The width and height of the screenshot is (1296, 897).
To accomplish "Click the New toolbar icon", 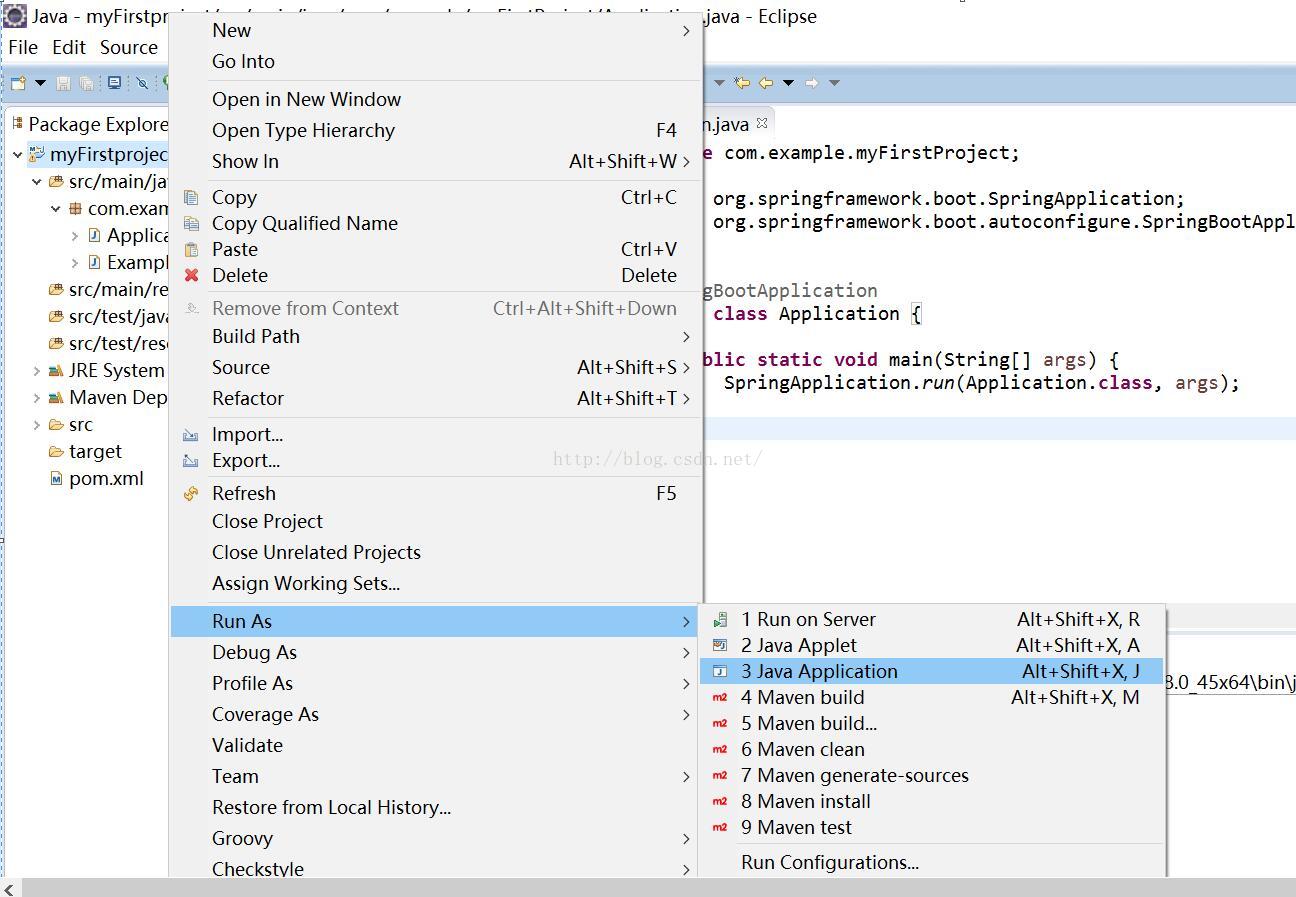I will coord(18,83).
